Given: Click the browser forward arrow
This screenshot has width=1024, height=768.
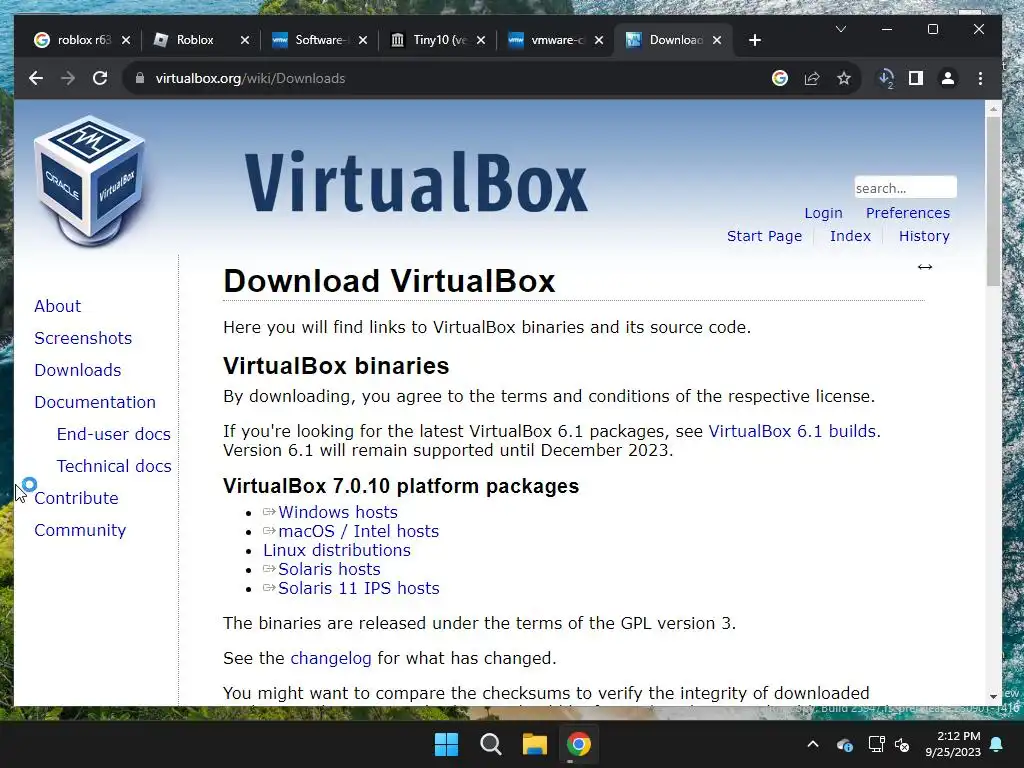Looking at the screenshot, I should 68,78.
